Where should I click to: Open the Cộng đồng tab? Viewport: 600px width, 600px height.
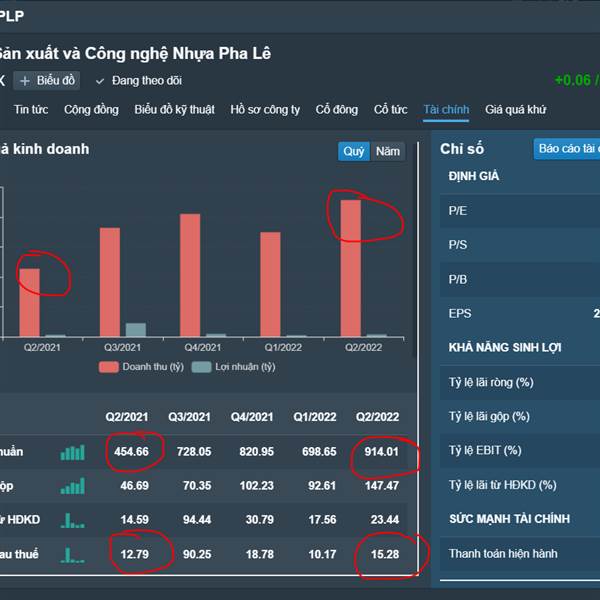(91, 110)
